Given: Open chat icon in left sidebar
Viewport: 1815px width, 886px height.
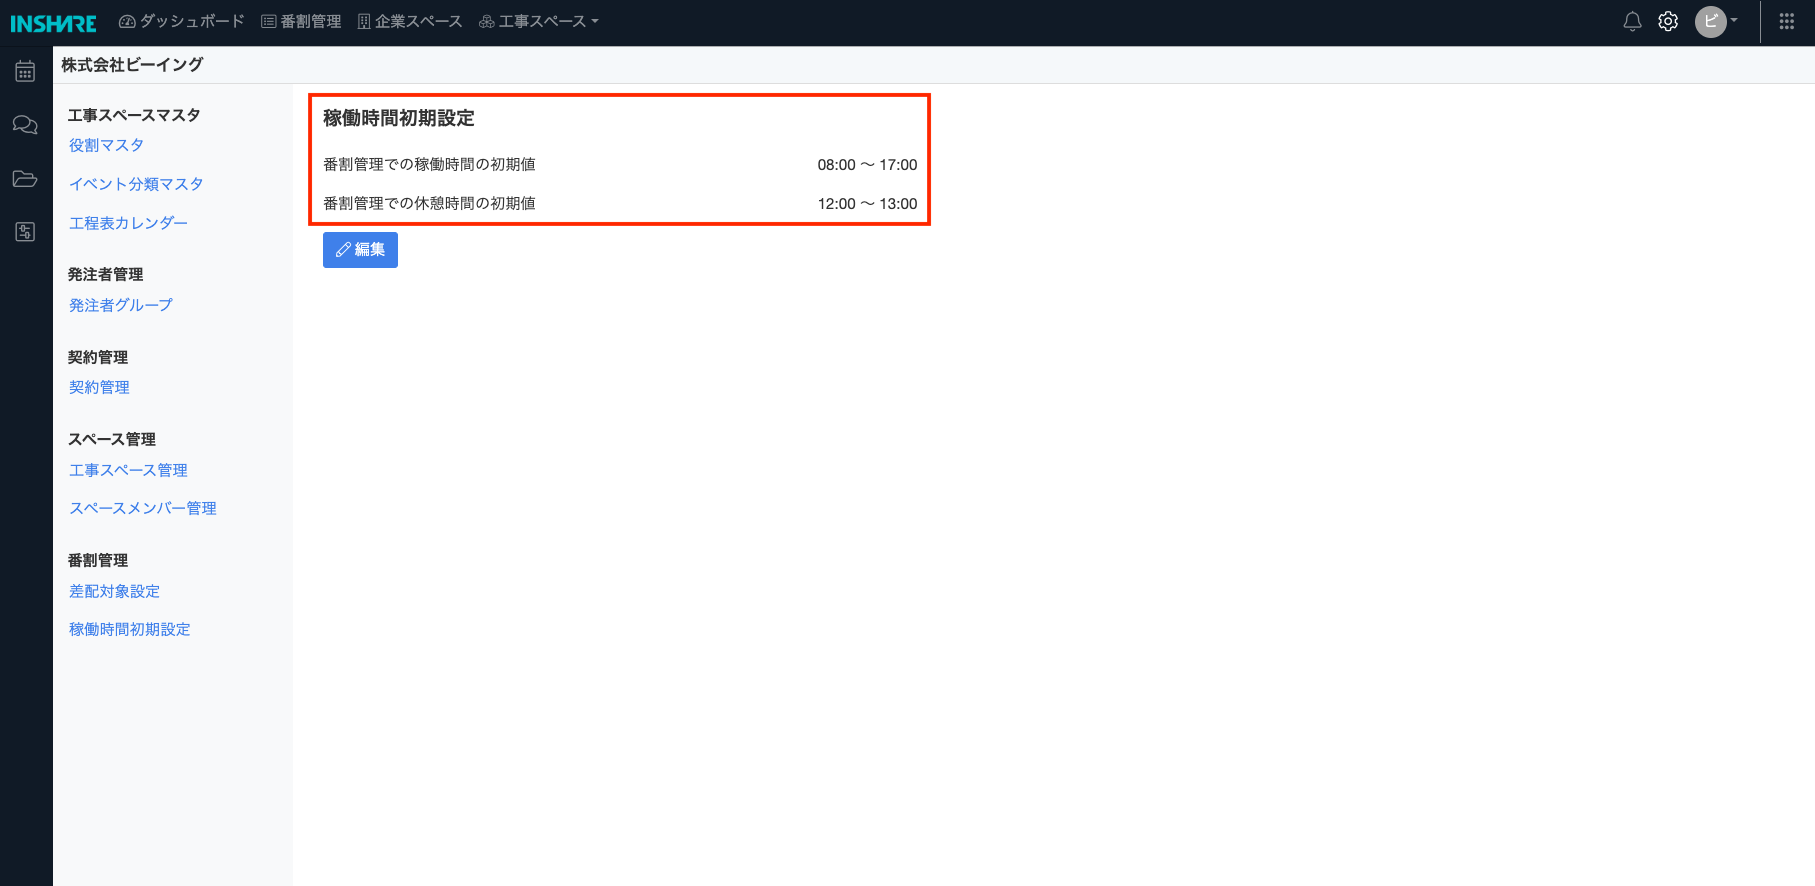Looking at the screenshot, I should (x=25, y=125).
